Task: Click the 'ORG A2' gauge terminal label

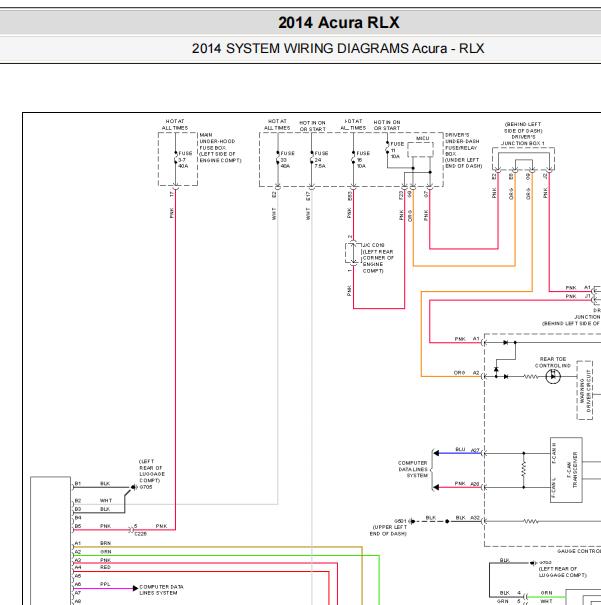Action: point(466,373)
